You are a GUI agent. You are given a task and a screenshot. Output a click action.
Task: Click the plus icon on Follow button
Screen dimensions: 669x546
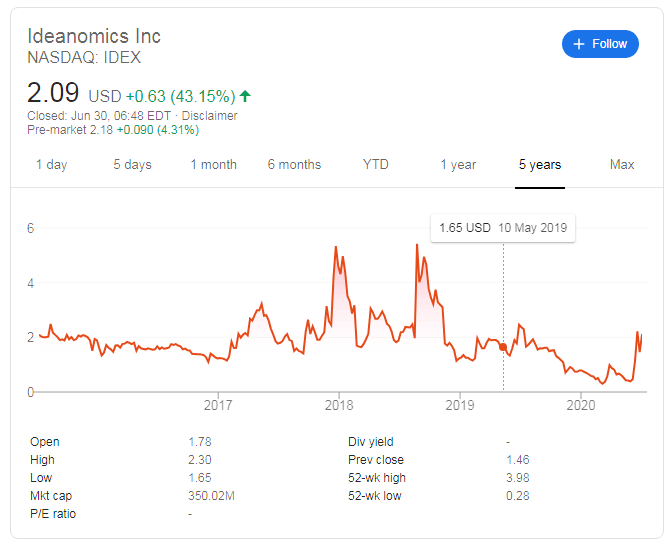point(579,44)
